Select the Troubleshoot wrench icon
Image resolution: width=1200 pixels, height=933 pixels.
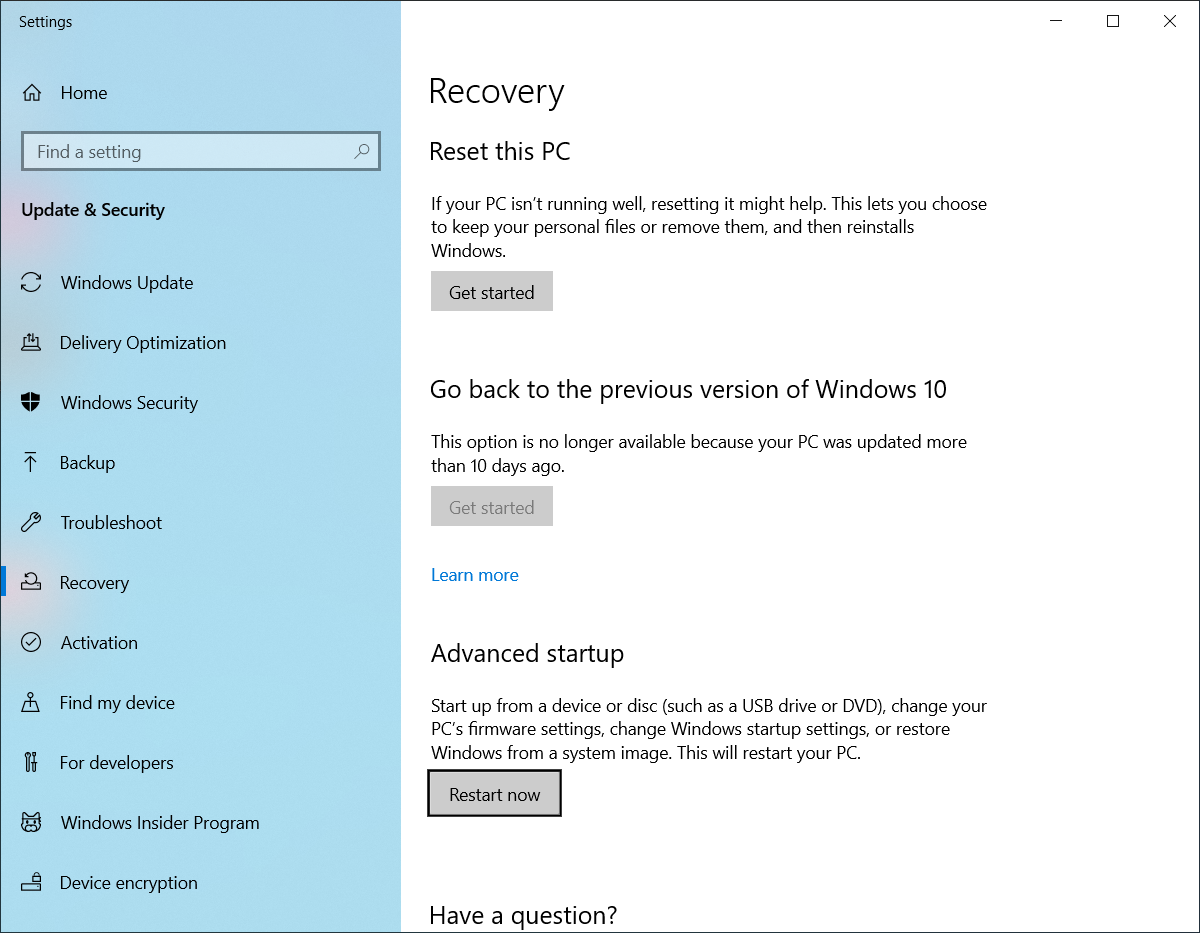click(32, 523)
